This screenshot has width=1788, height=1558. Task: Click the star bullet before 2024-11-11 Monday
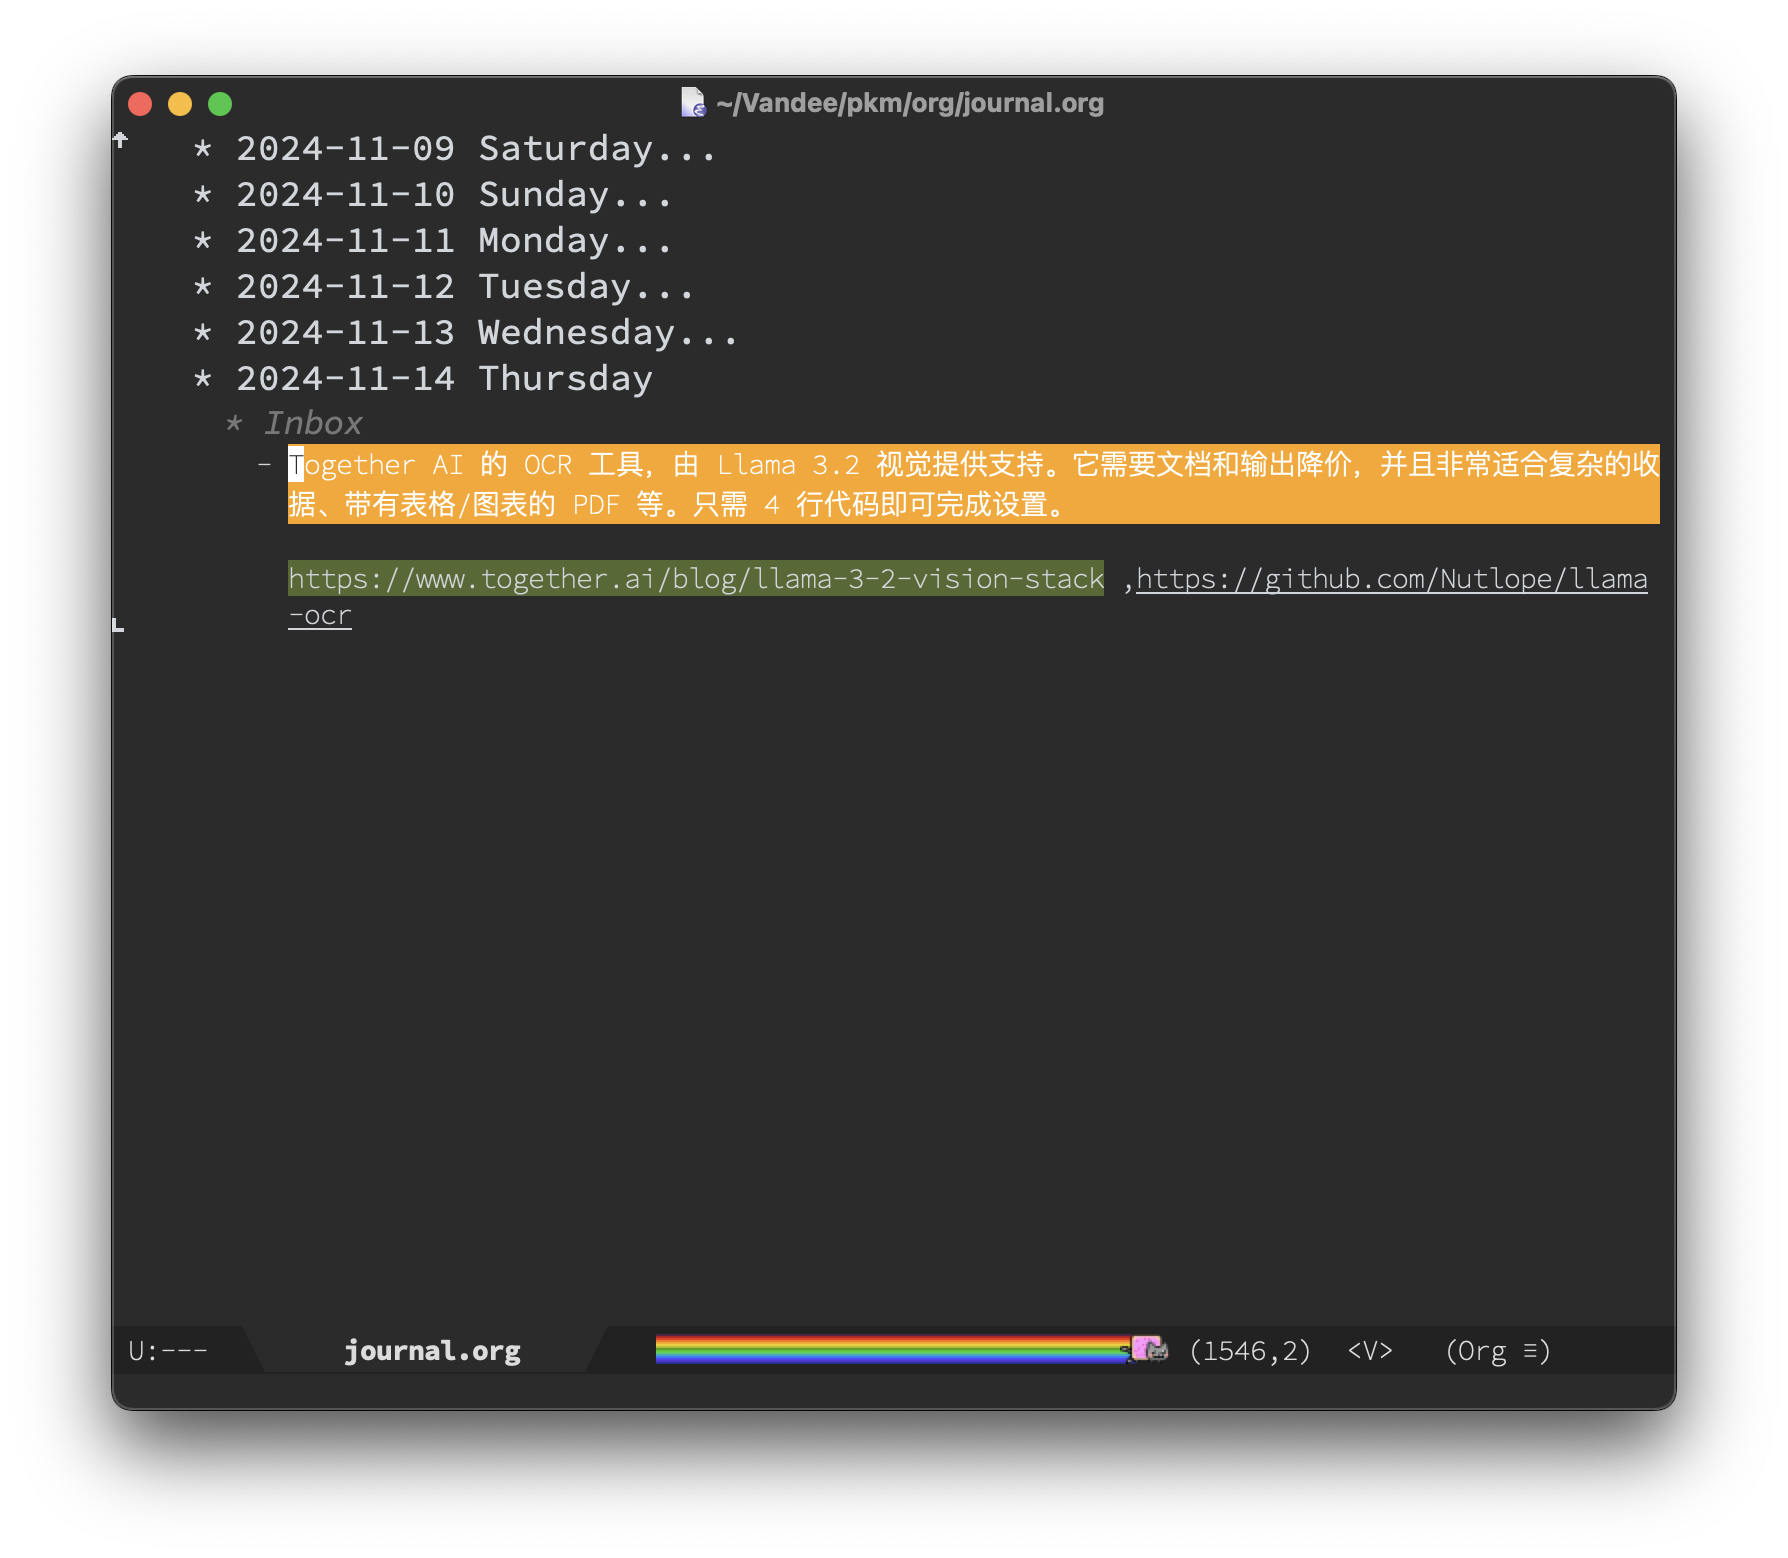pos(203,241)
